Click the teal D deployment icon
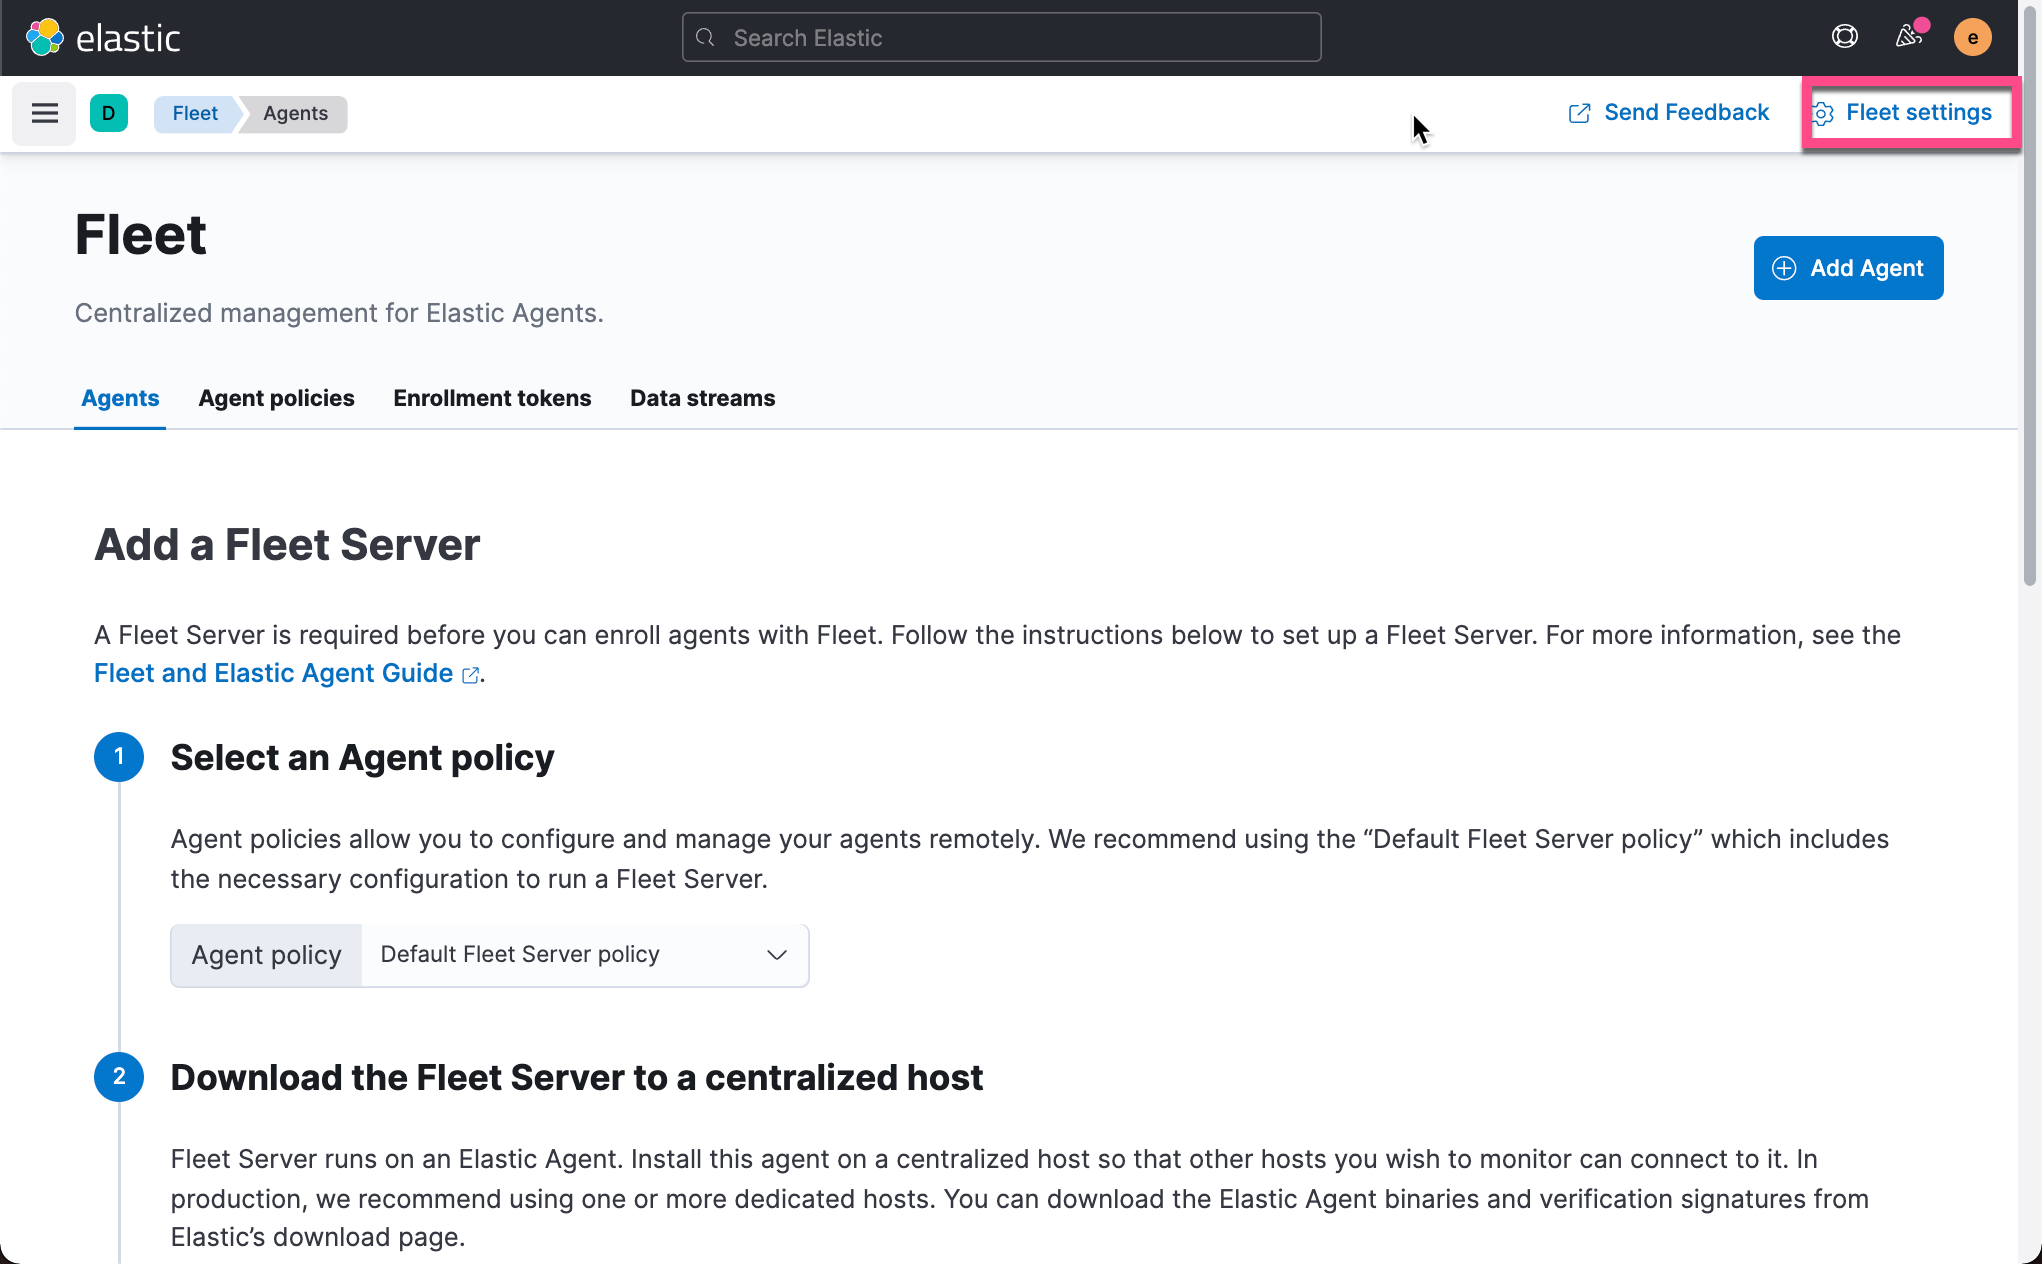Image resolution: width=2042 pixels, height=1264 pixels. pyautogui.click(x=109, y=113)
